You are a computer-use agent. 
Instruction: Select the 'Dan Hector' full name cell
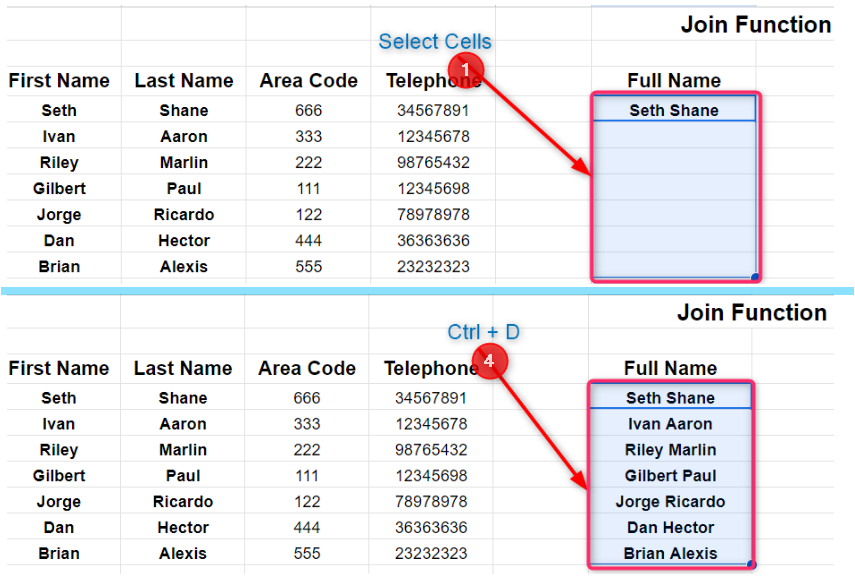click(x=670, y=528)
